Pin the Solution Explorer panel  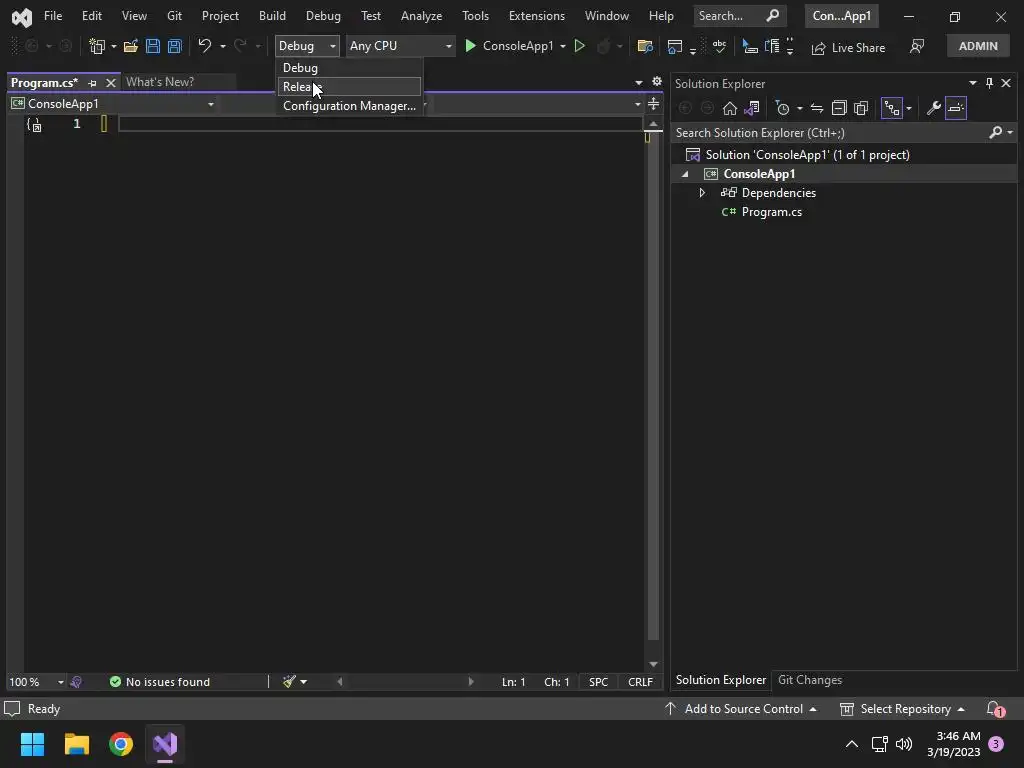tap(989, 83)
